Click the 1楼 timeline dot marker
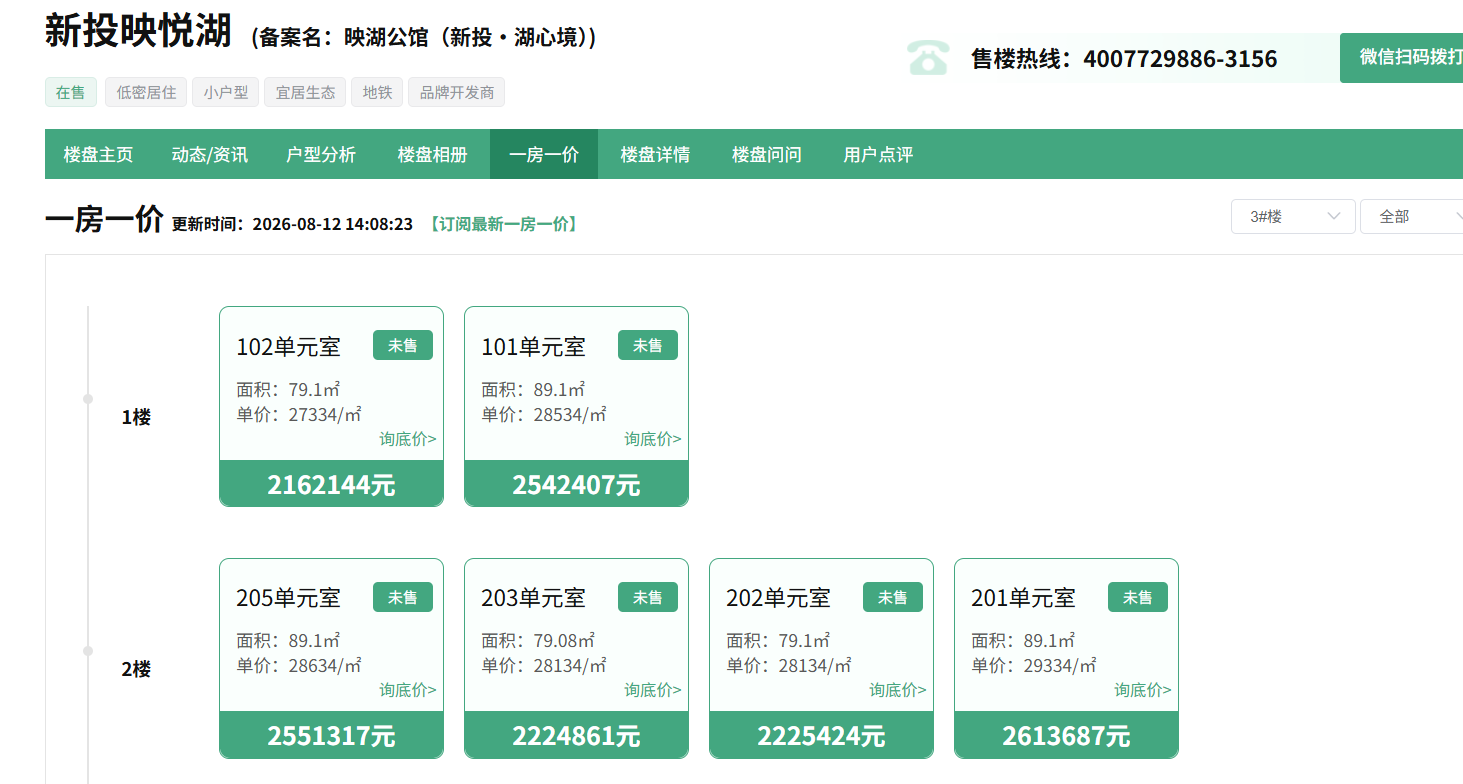The width and height of the screenshot is (1463, 784). pyautogui.click(x=88, y=399)
